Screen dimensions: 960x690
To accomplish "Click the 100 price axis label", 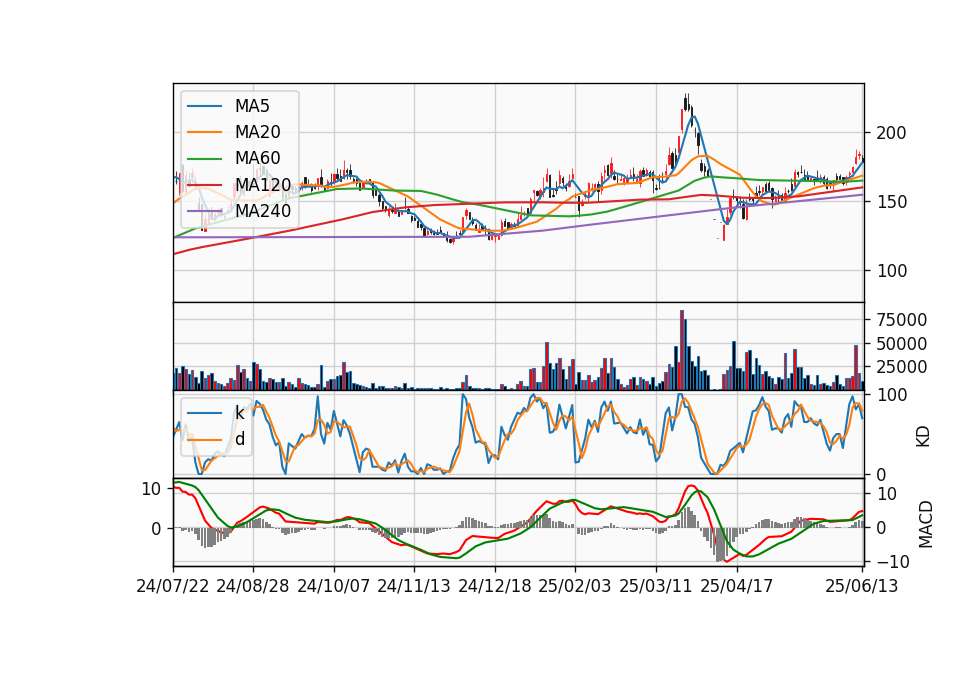I will coord(891,271).
